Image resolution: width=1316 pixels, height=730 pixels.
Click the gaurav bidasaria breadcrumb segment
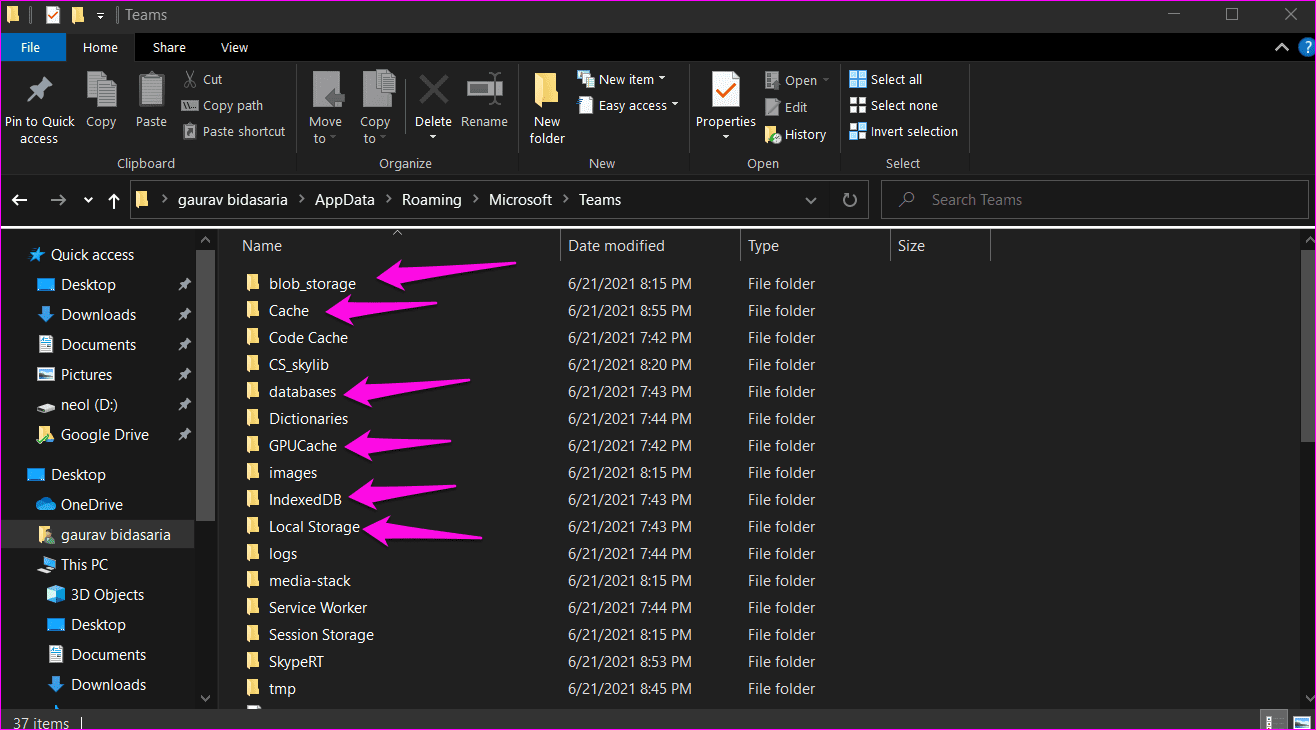click(233, 200)
